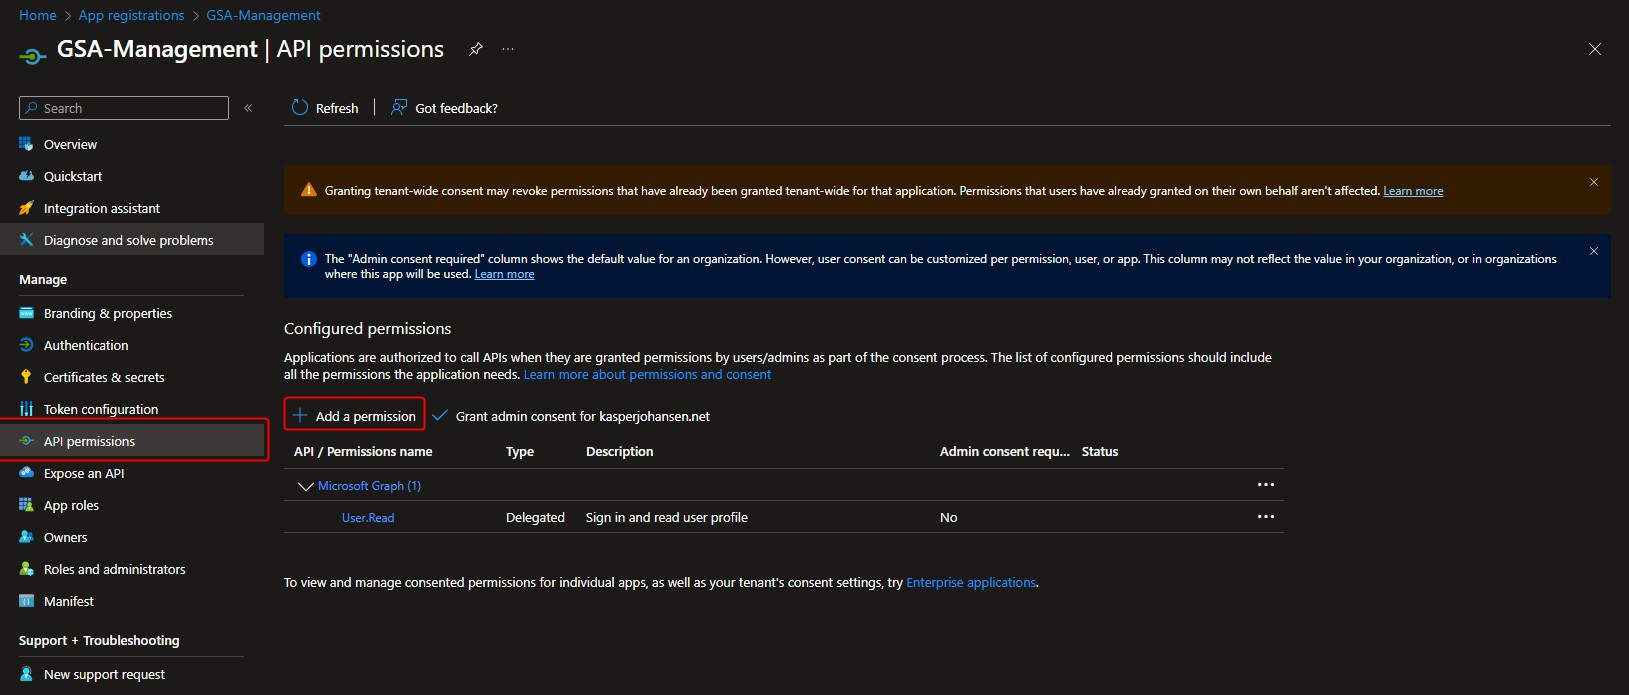Image resolution: width=1629 pixels, height=695 pixels.
Task: Click the sidebar Search input field
Action: [132, 108]
